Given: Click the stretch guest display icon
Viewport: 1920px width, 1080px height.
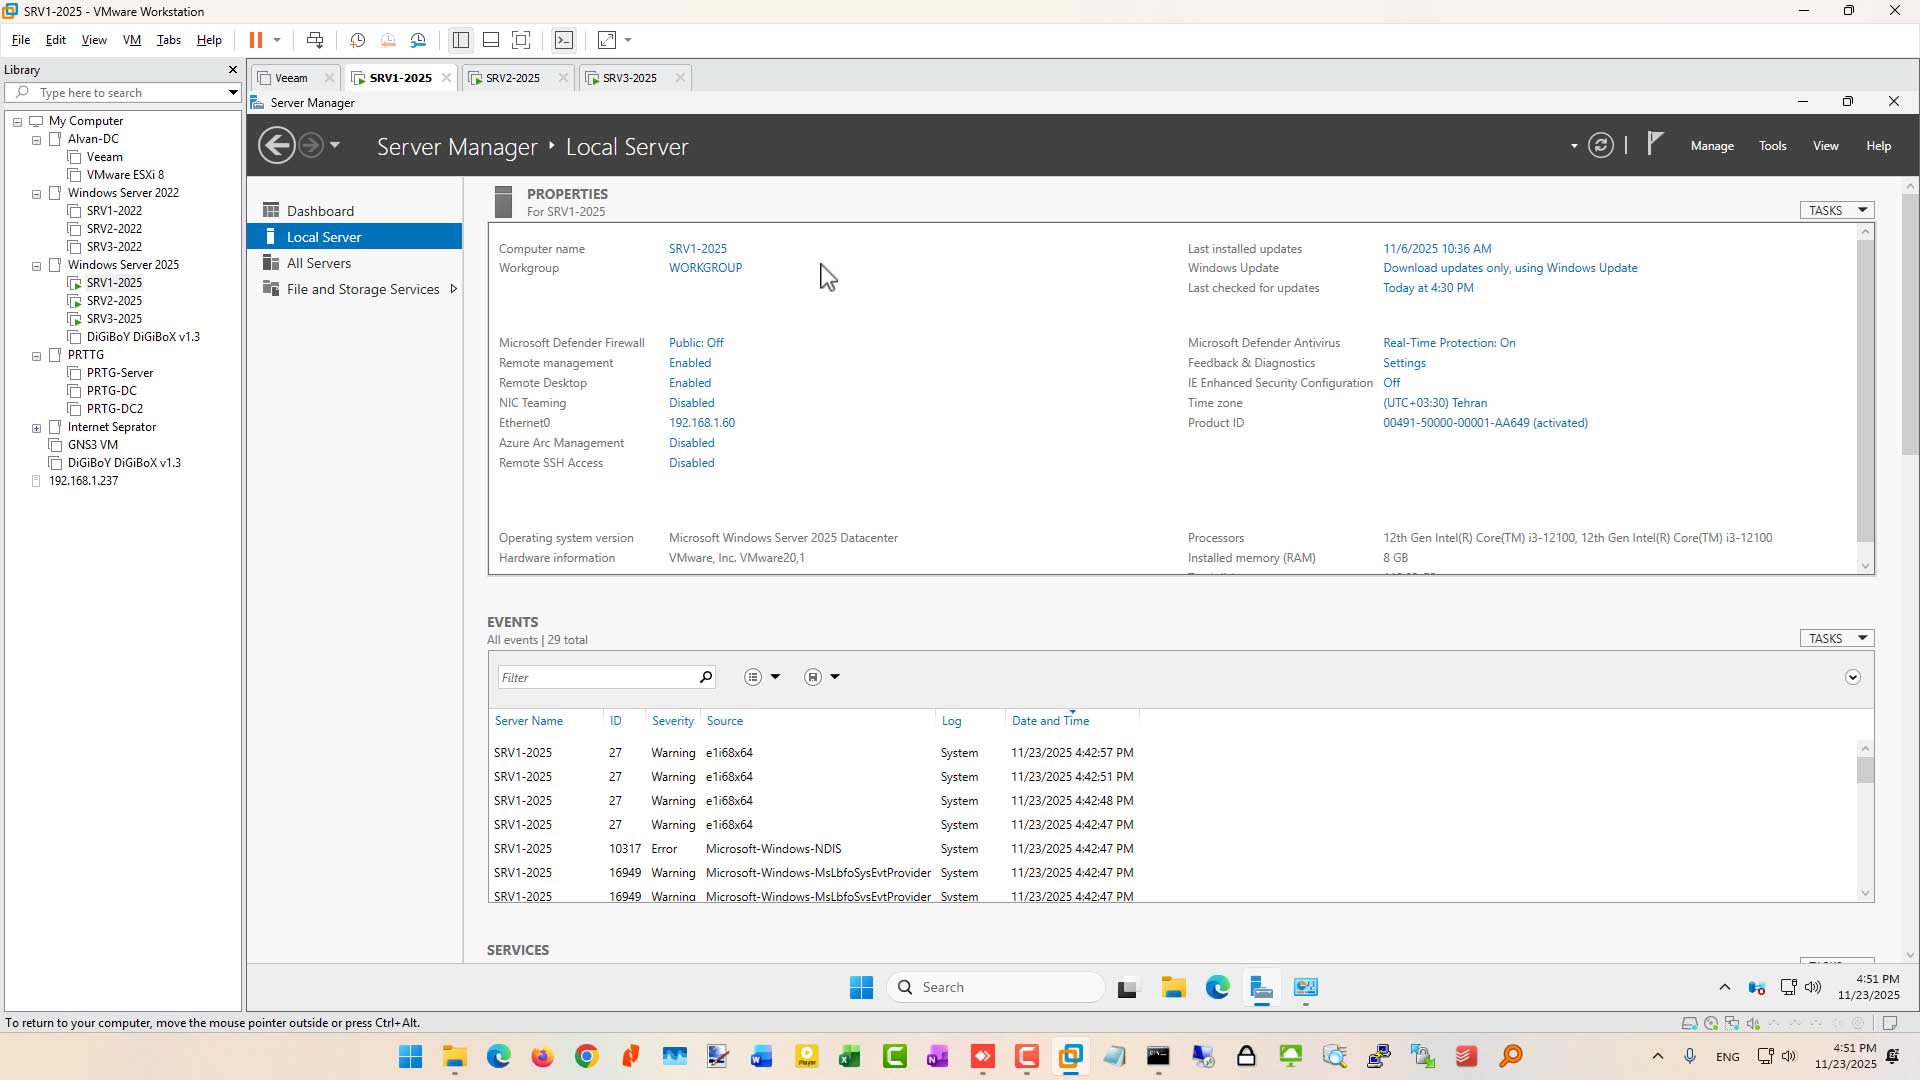Looking at the screenshot, I should [x=607, y=40].
